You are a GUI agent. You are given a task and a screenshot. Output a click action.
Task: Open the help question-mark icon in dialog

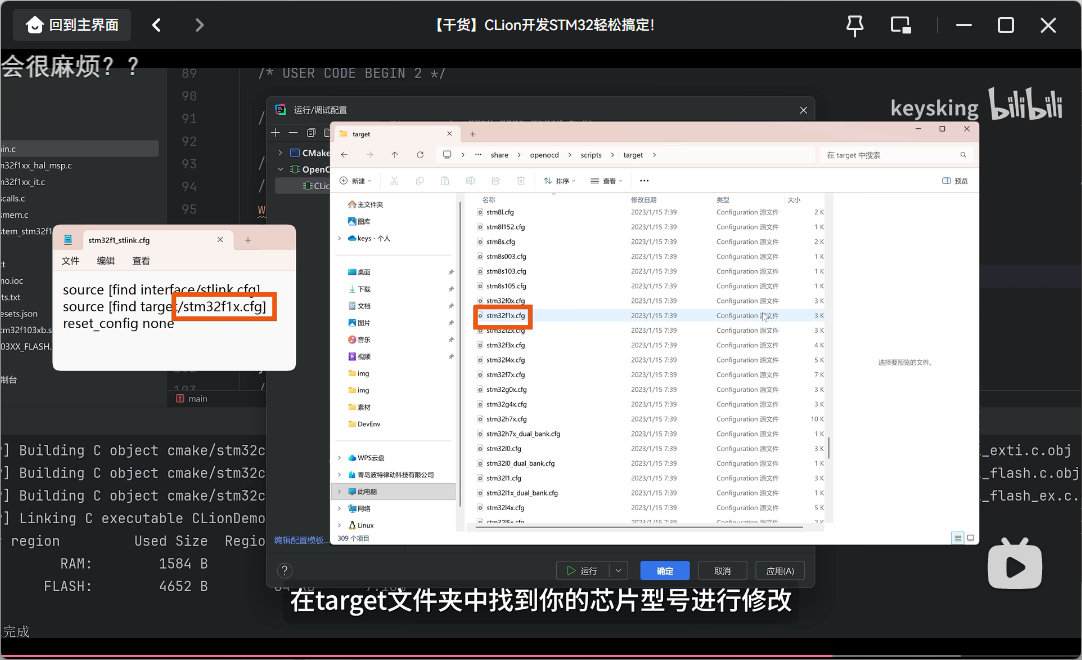[284, 570]
